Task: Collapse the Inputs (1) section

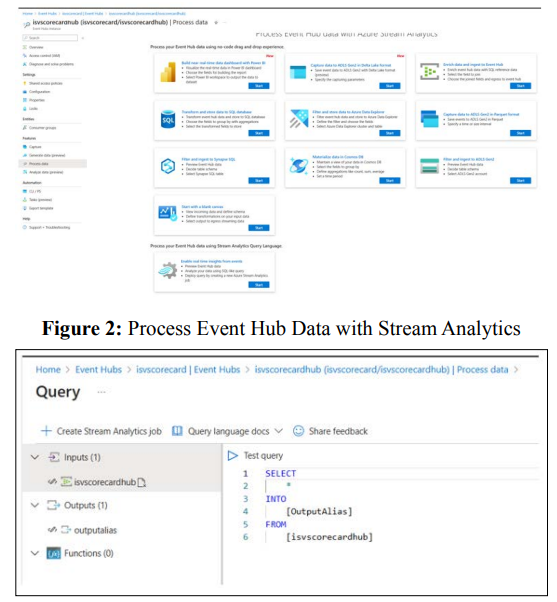Action: [35, 457]
